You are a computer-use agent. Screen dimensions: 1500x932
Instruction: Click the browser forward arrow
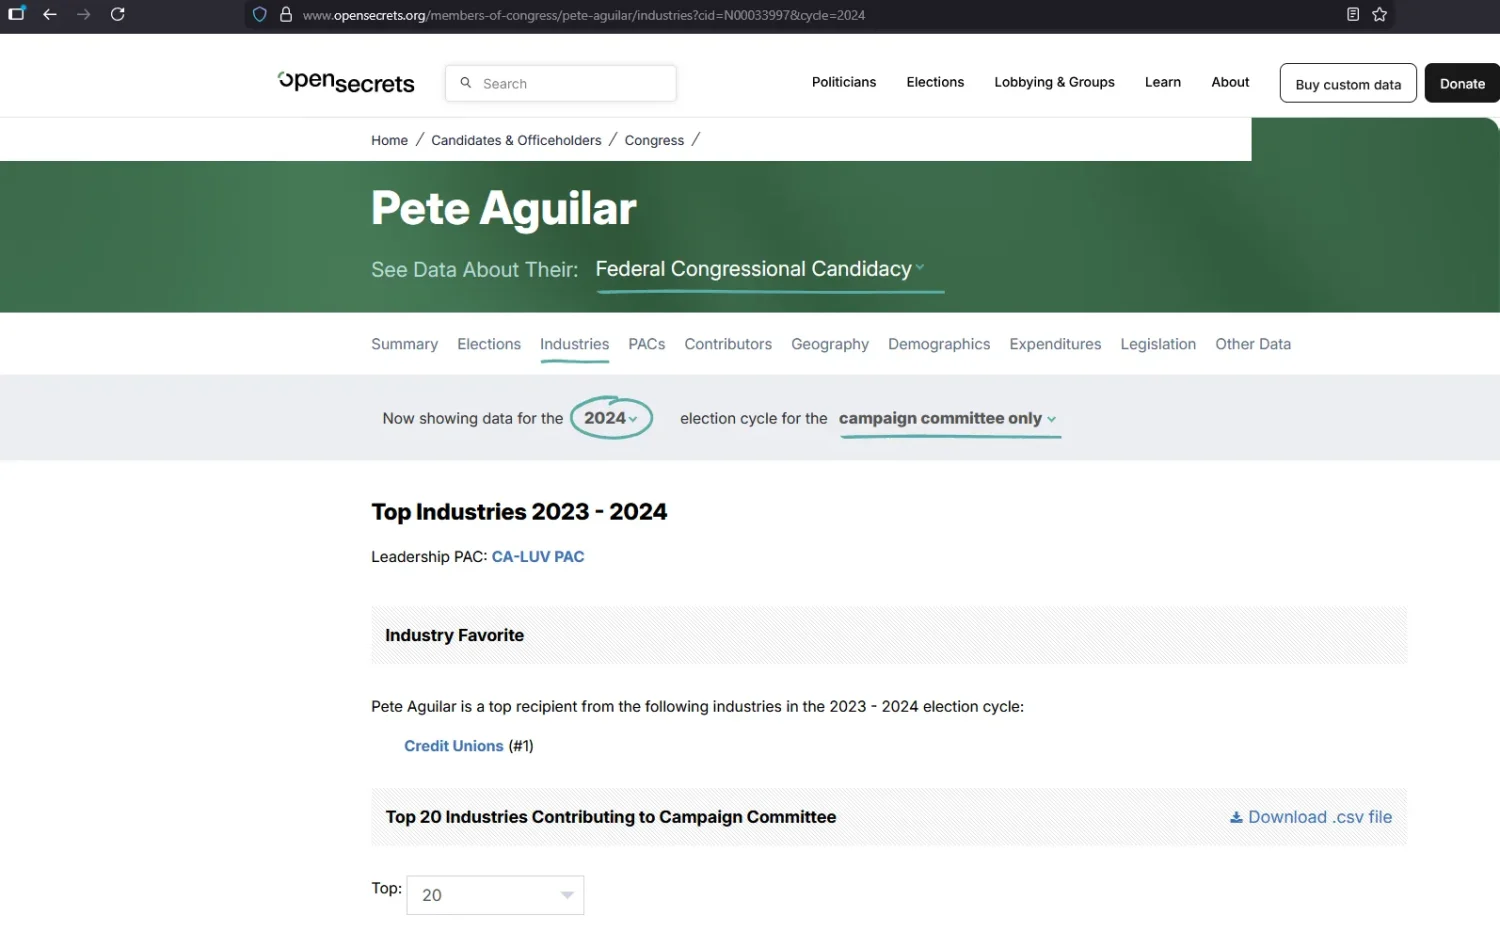[84, 15]
